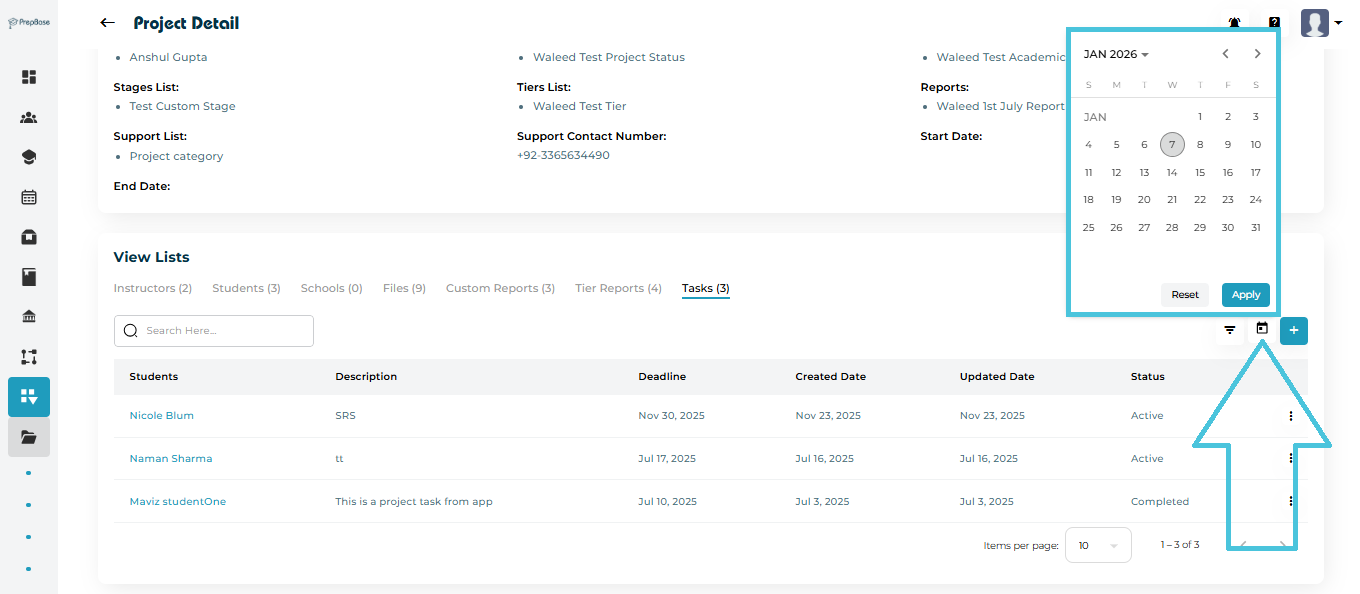Open the items per page dropdown
1360x594 pixels.
pyautogui.click(x=1098, y=545)
